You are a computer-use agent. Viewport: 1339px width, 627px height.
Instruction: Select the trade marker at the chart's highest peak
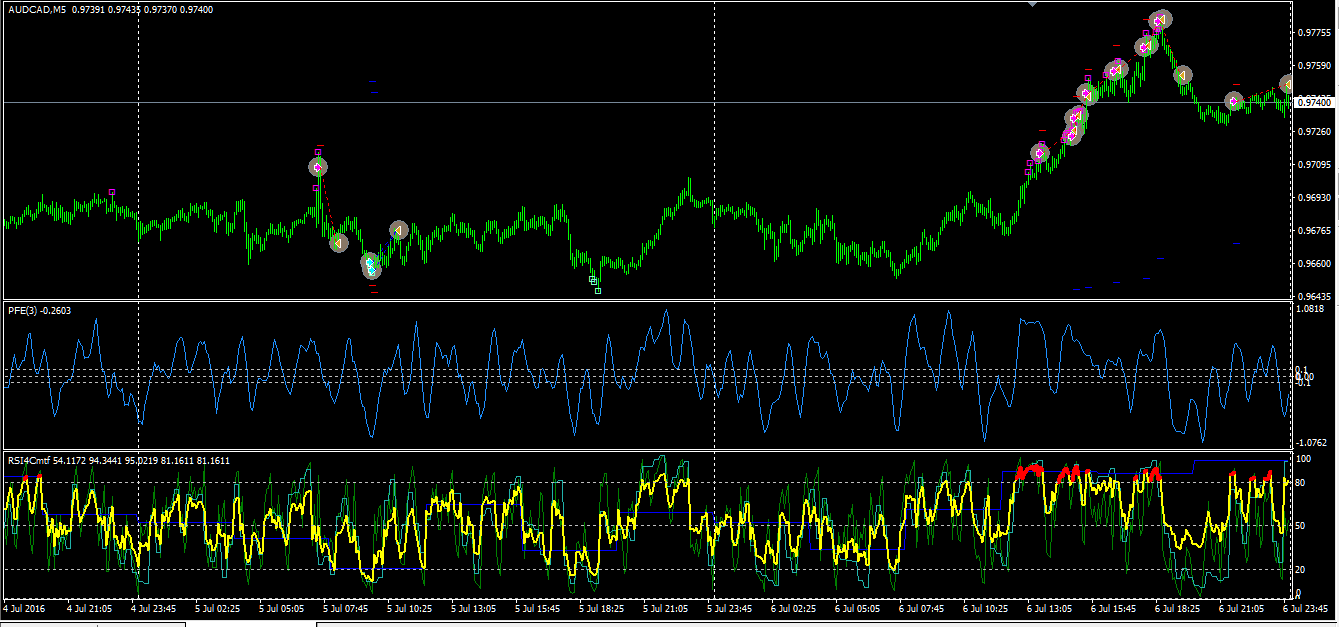click(1161, 19)
